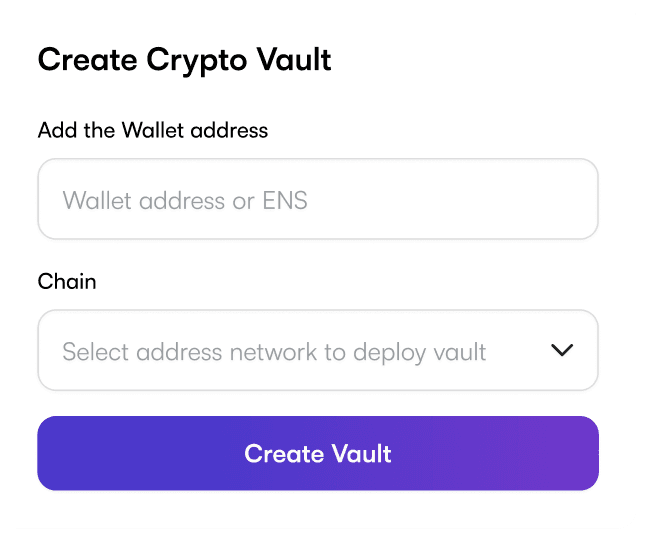The width and height of the screenshot is (648, 541).
Task: Show the list of networks to deploy vault
Action: pyautogui.click(x=317, y=350)
